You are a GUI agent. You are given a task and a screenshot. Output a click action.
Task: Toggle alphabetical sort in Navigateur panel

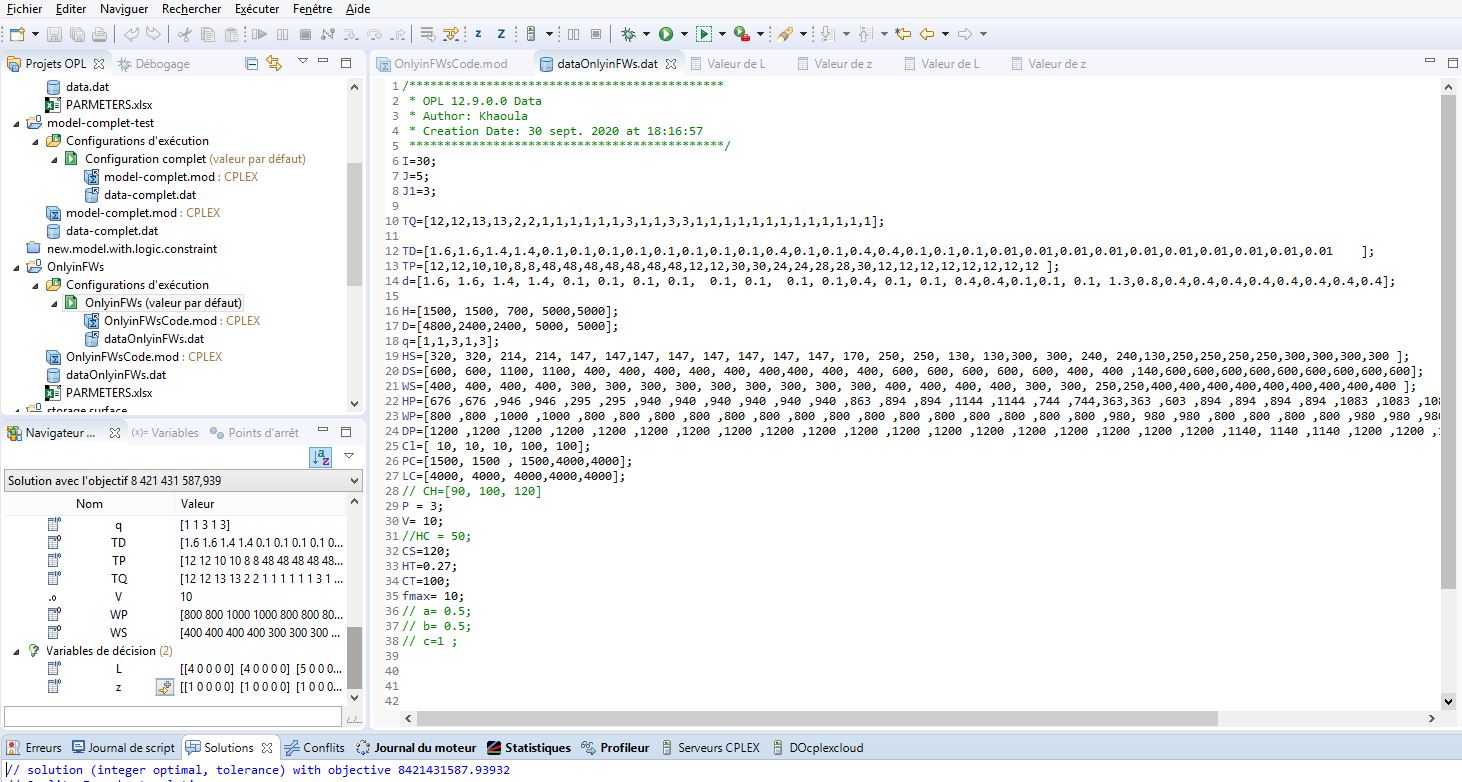pyautogui.click(x=321, y=457)
